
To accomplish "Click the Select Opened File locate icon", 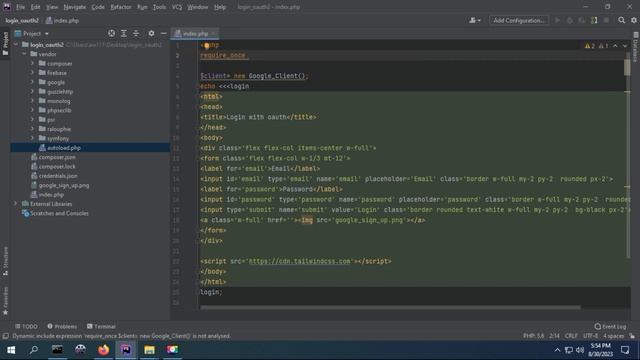I will (x=111, y=33).
